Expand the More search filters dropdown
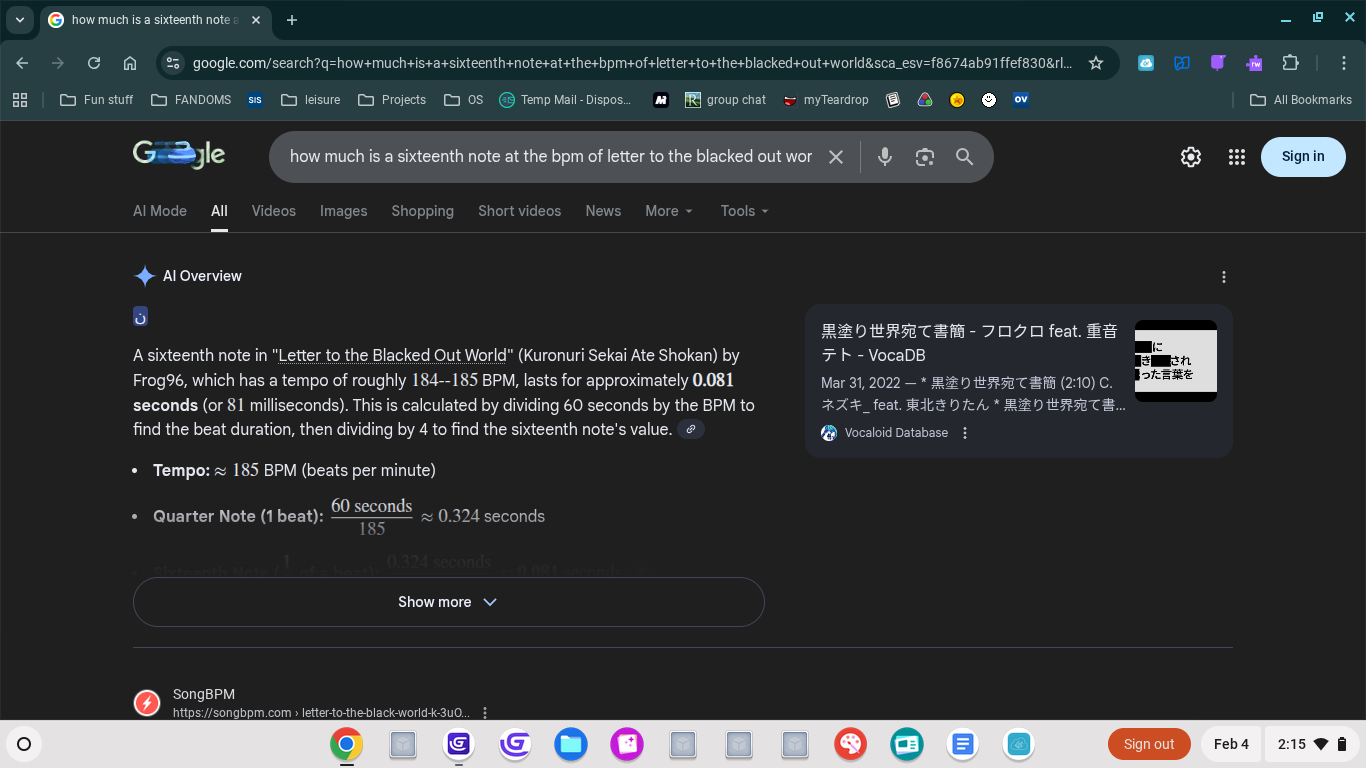The width and height of the screenshot is (1366, 768). 668,211
